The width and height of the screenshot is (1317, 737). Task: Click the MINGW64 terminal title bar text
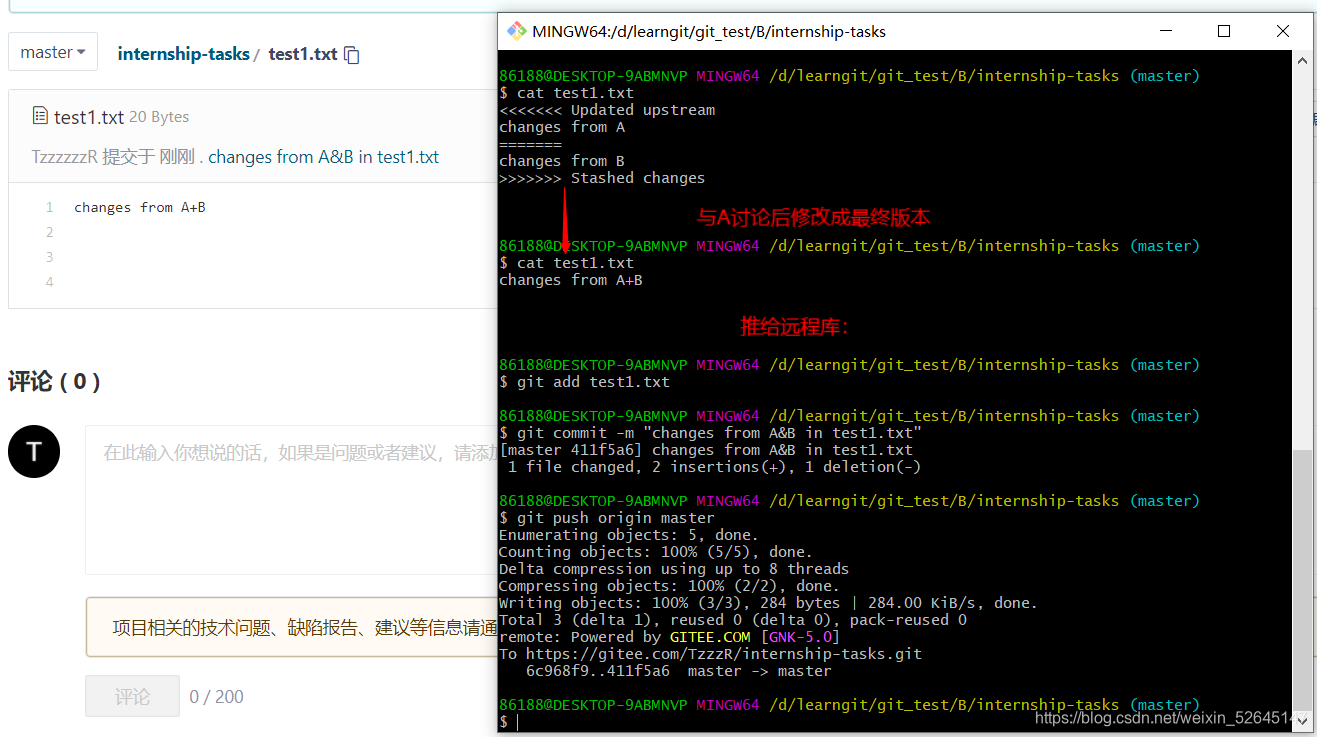pos(709,31)
